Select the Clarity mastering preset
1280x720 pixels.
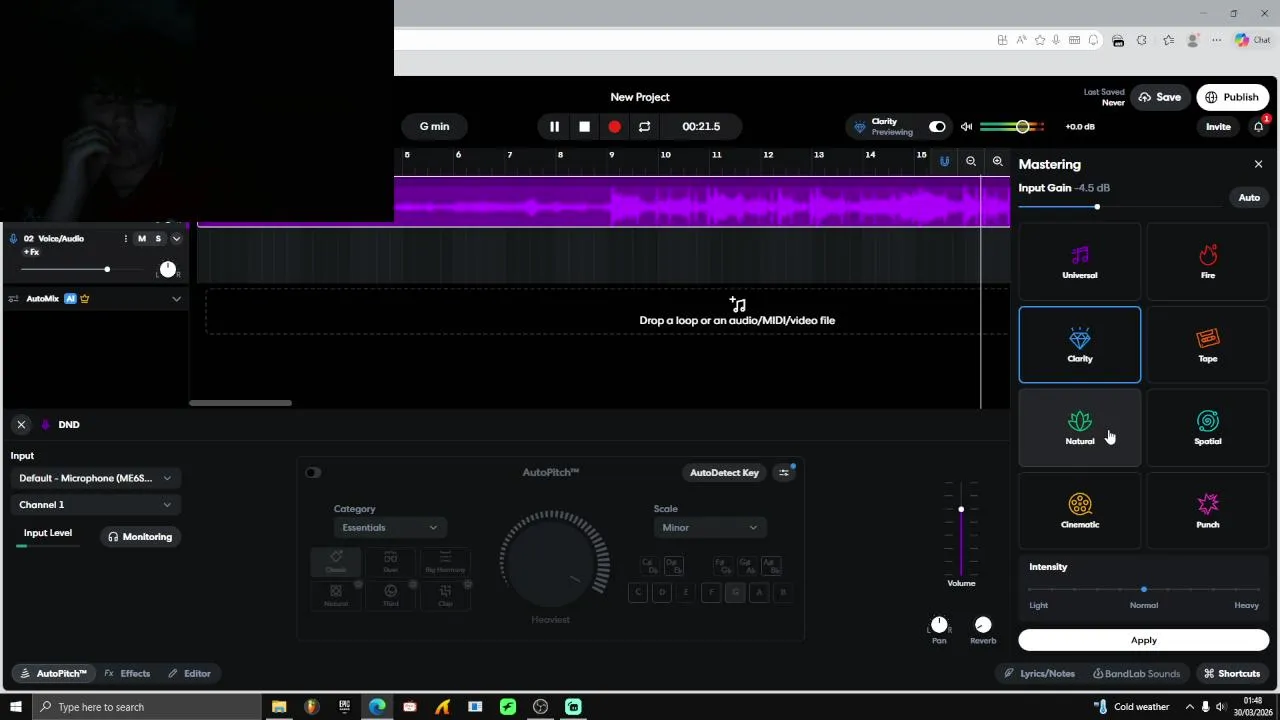click(x=1079, y=345)
